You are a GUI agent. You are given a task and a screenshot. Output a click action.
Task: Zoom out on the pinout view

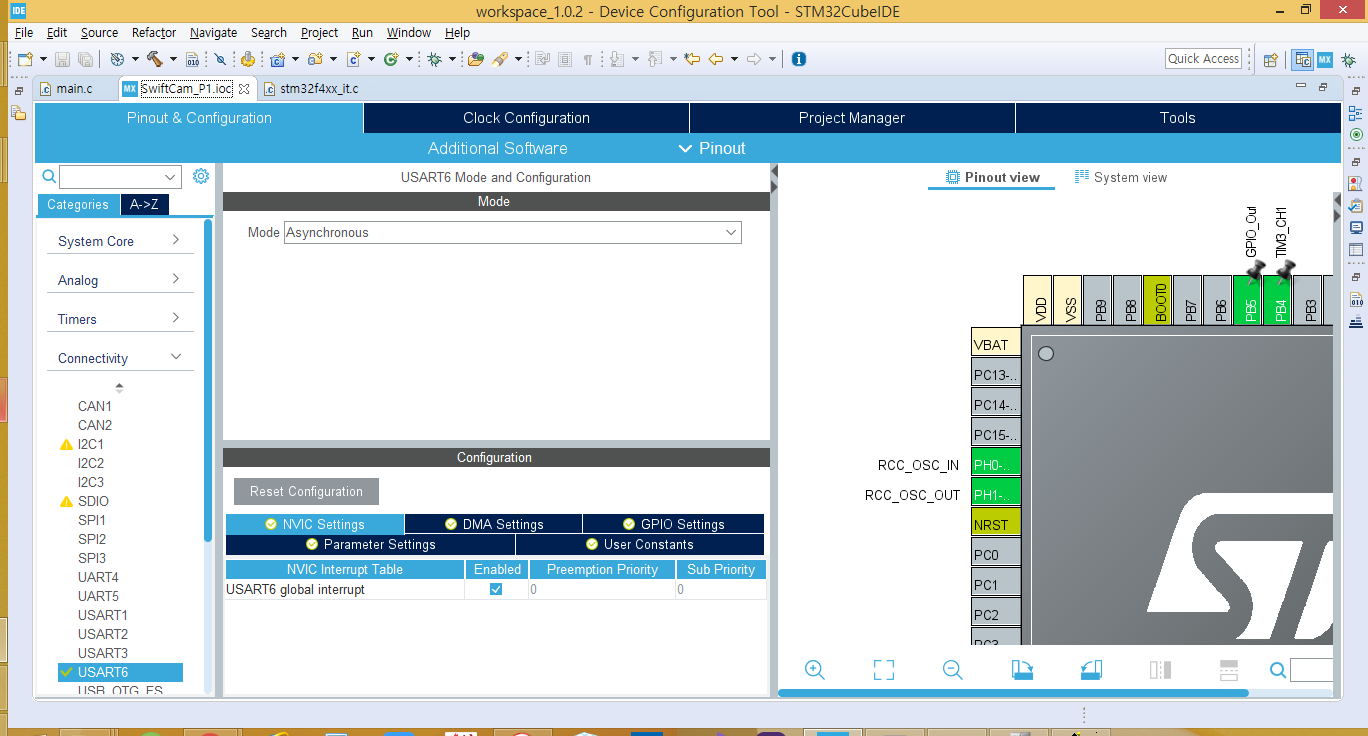point(952,670)
